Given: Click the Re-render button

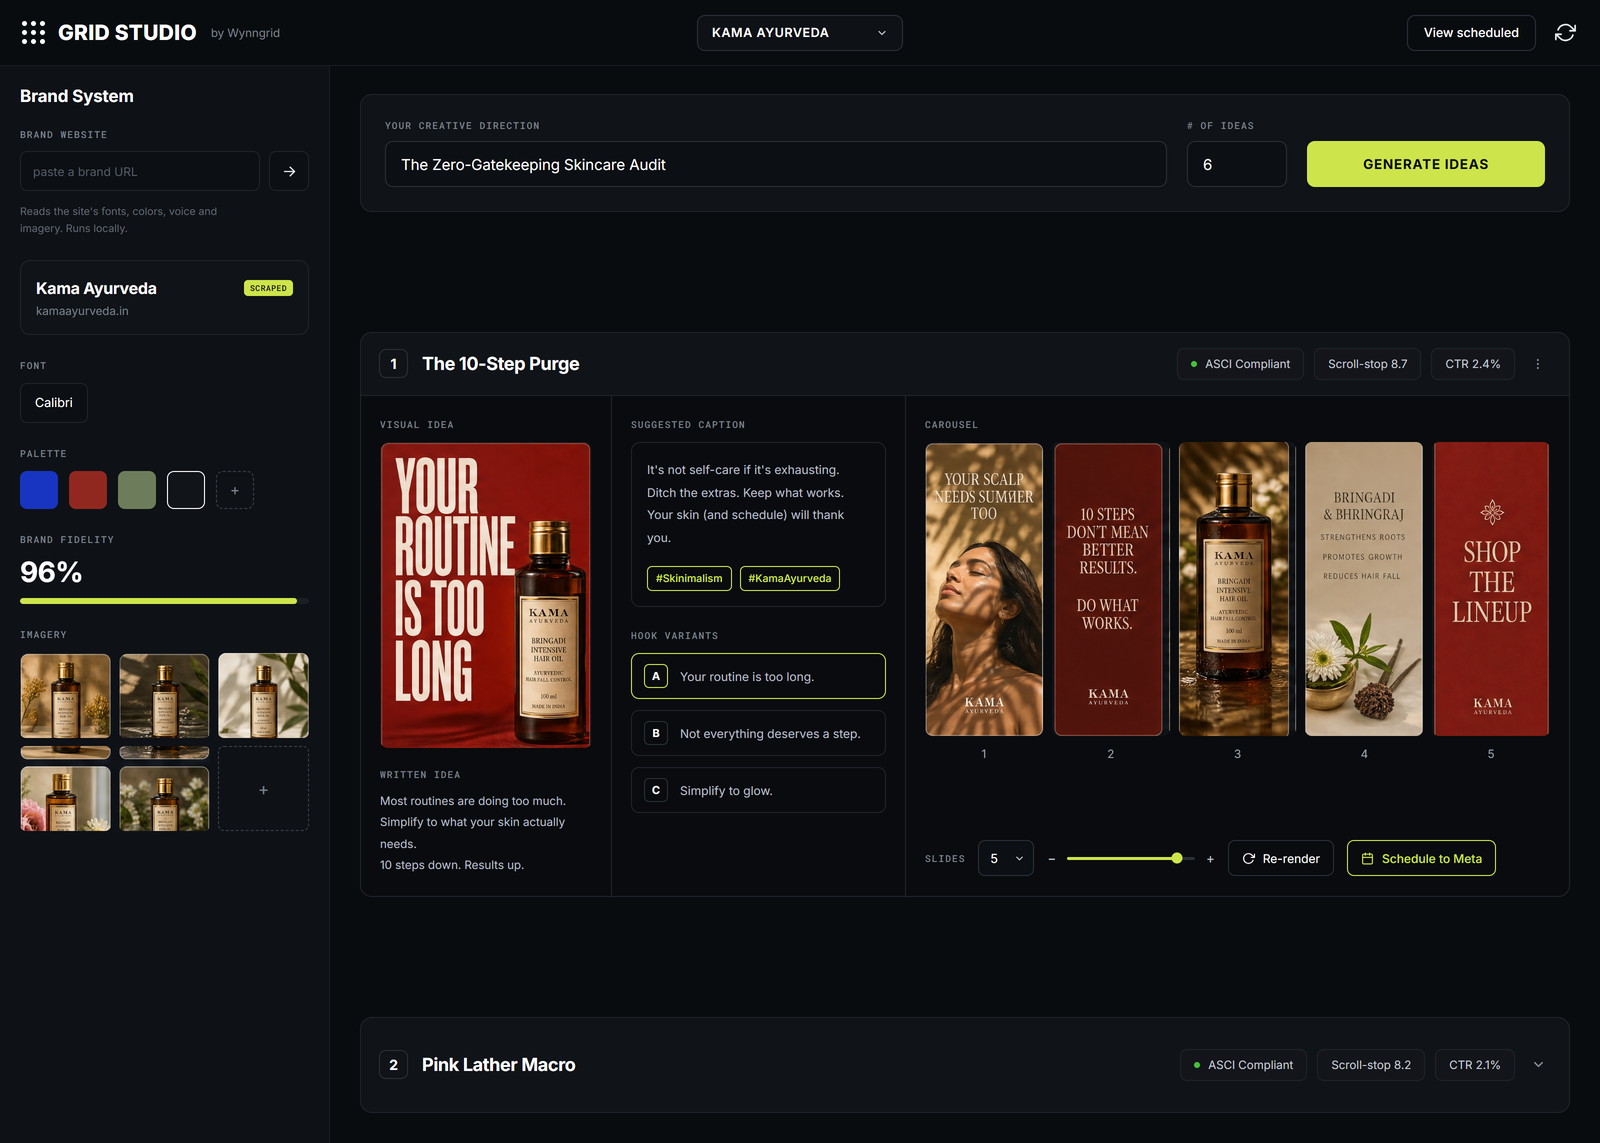Looking at the screenshot, I should (1280, 859).
